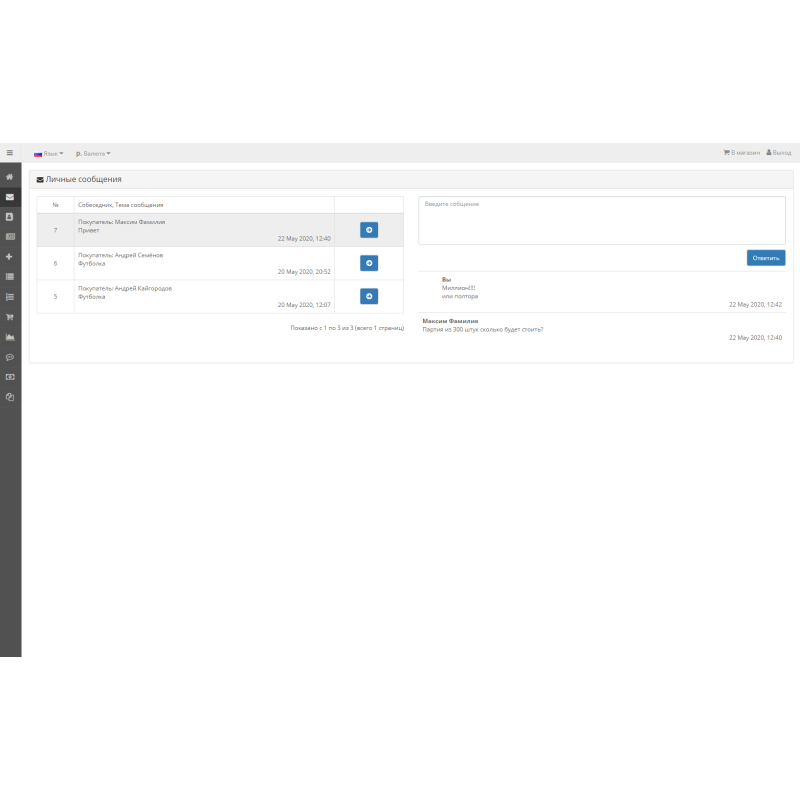Toggle the hamburger sidebar menu
The image size is (800, 800).
click(10, 153)
